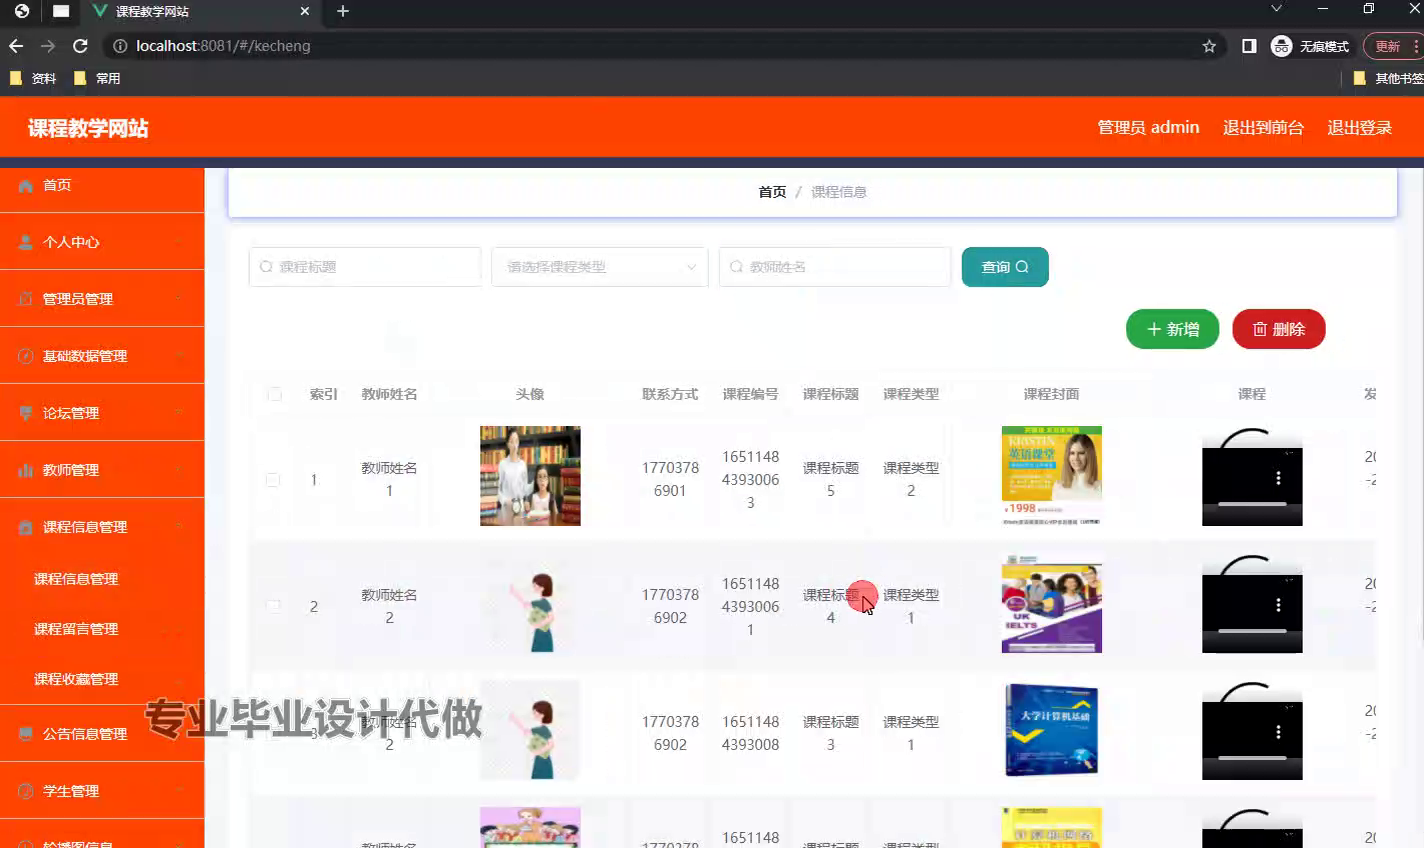Click the user icon beside 个人中心
1424x848 pixels.
point(26,242)
